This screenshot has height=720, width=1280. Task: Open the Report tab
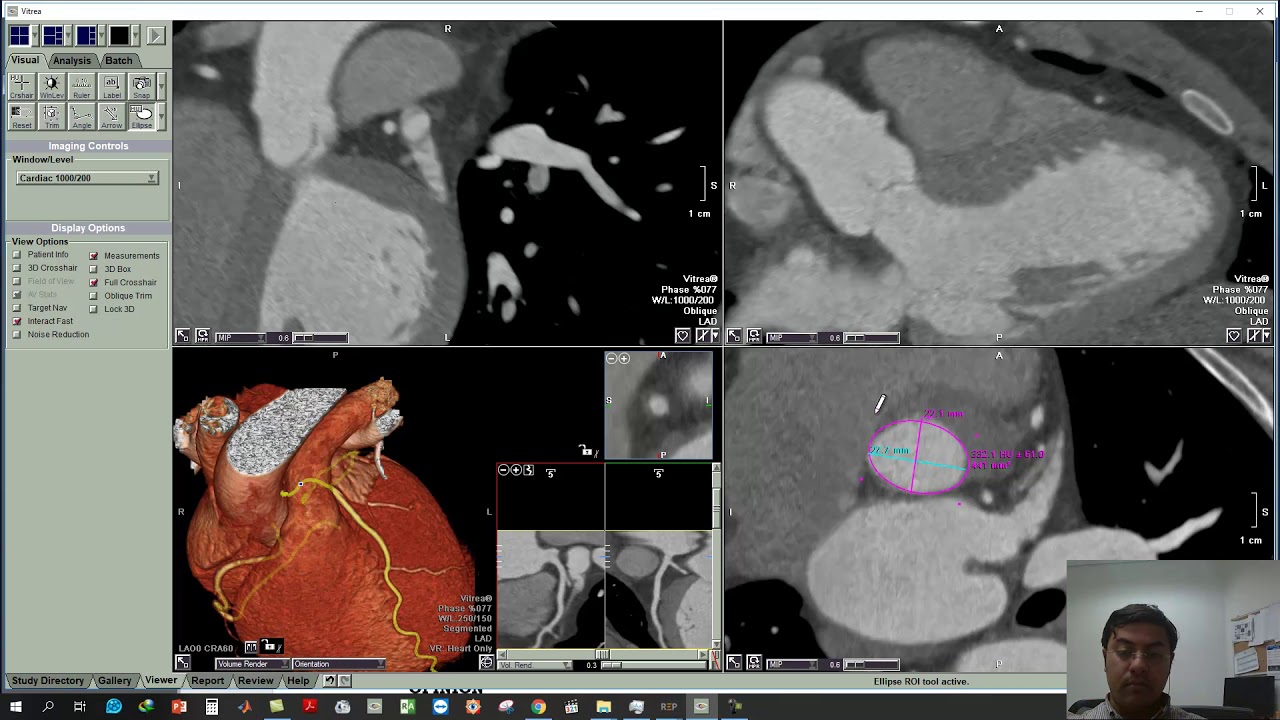coord(208,681)
